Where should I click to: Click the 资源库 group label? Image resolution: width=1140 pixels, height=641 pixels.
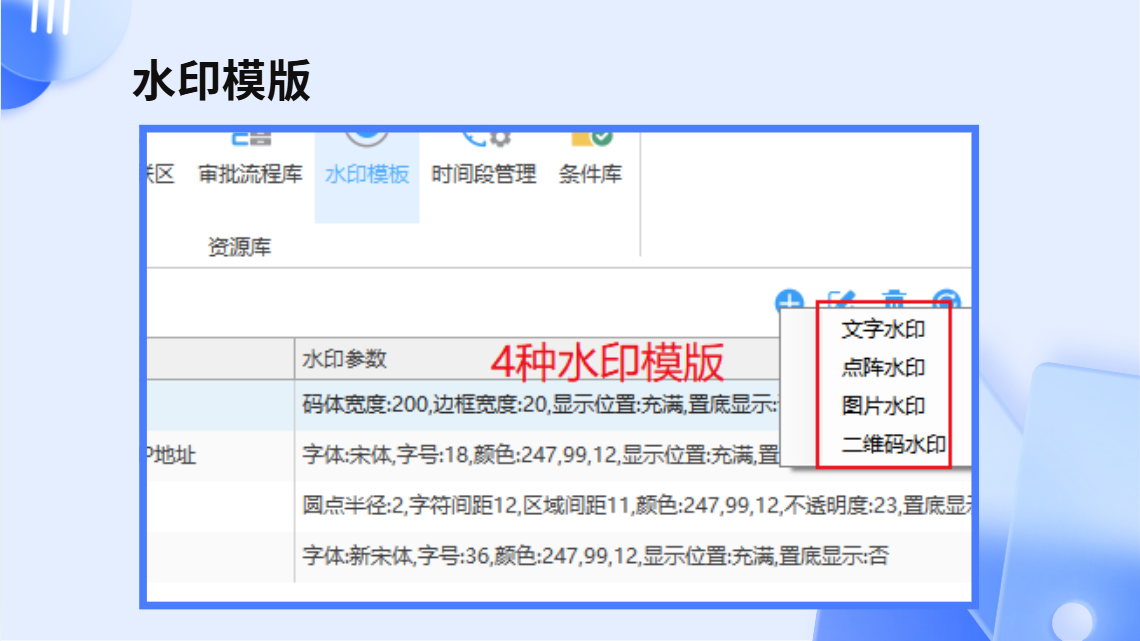[239, 247]
